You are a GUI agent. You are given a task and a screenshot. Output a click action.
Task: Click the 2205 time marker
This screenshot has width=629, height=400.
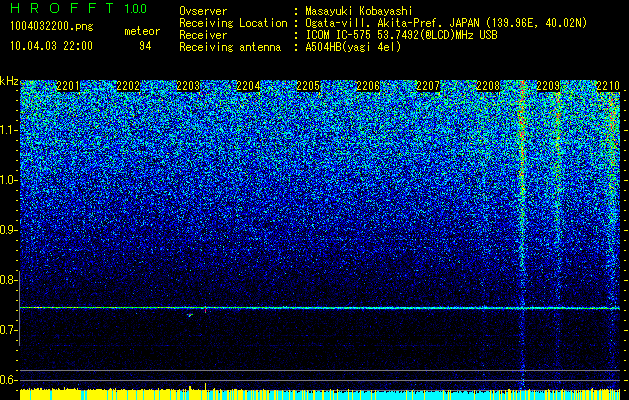pos(308,85)
